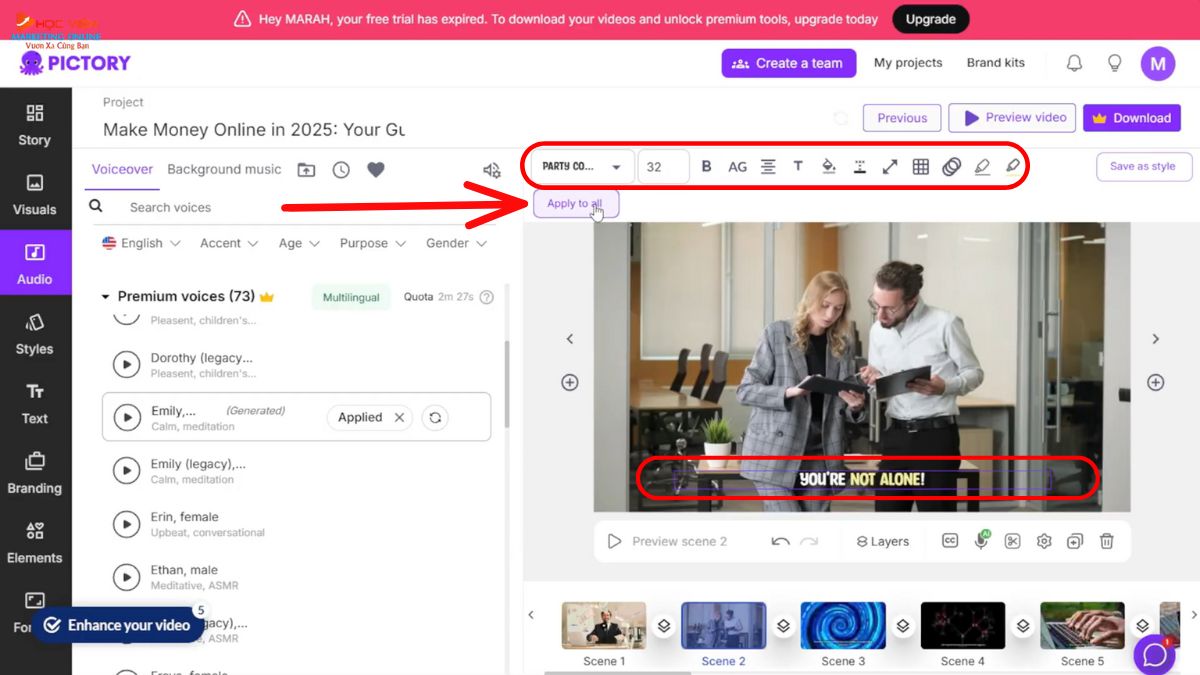Open text color T icon
The height and width of the screenshot is (675, 1200).
(798, 167)
